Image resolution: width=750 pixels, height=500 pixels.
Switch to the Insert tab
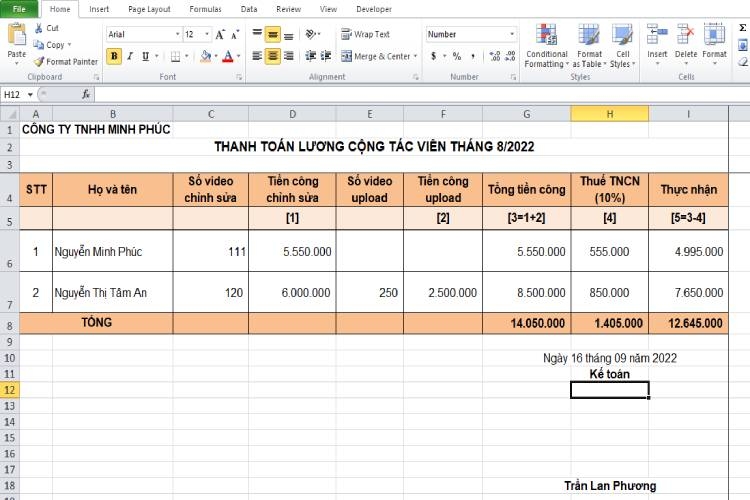point(99,9)
